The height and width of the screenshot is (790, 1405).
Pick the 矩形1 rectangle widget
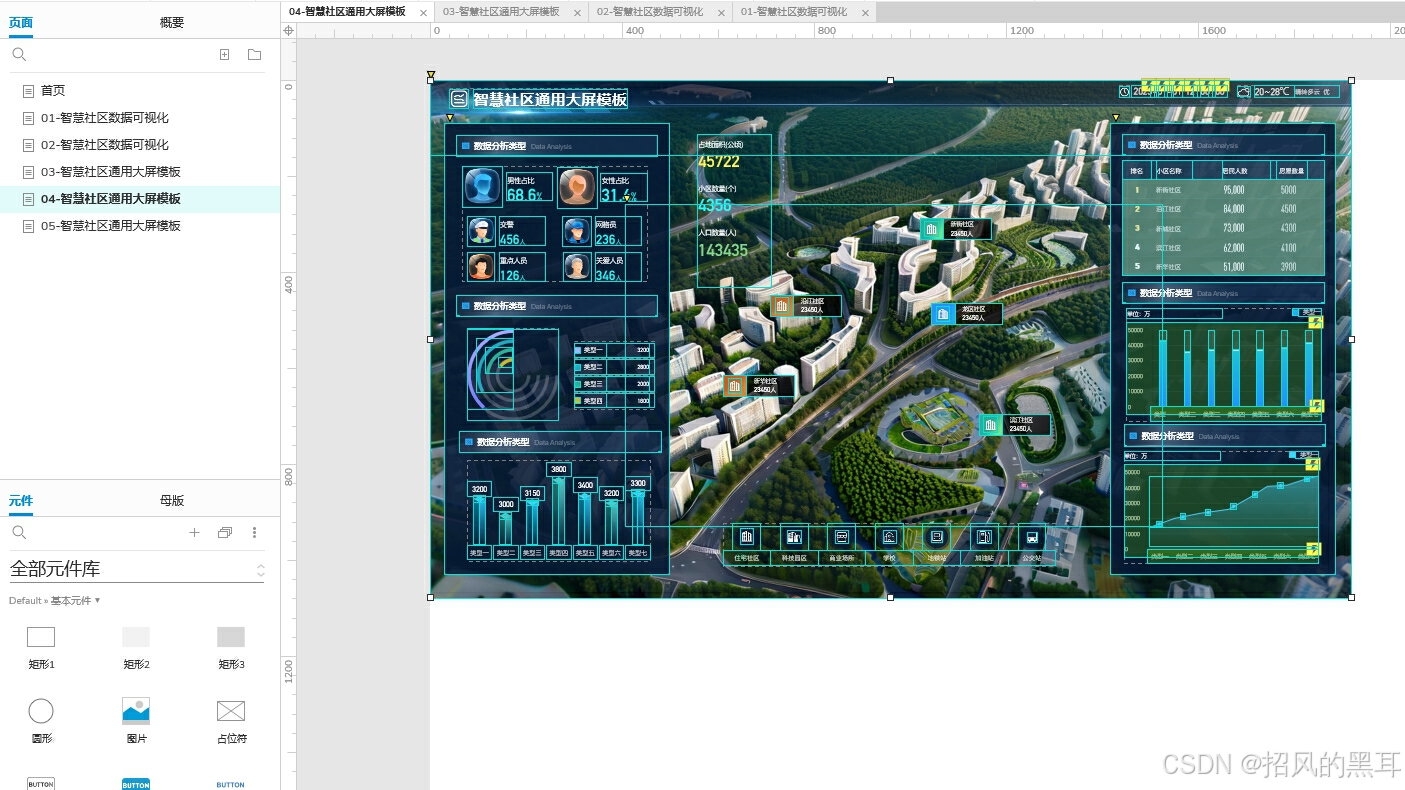click(x=41, y=637)
